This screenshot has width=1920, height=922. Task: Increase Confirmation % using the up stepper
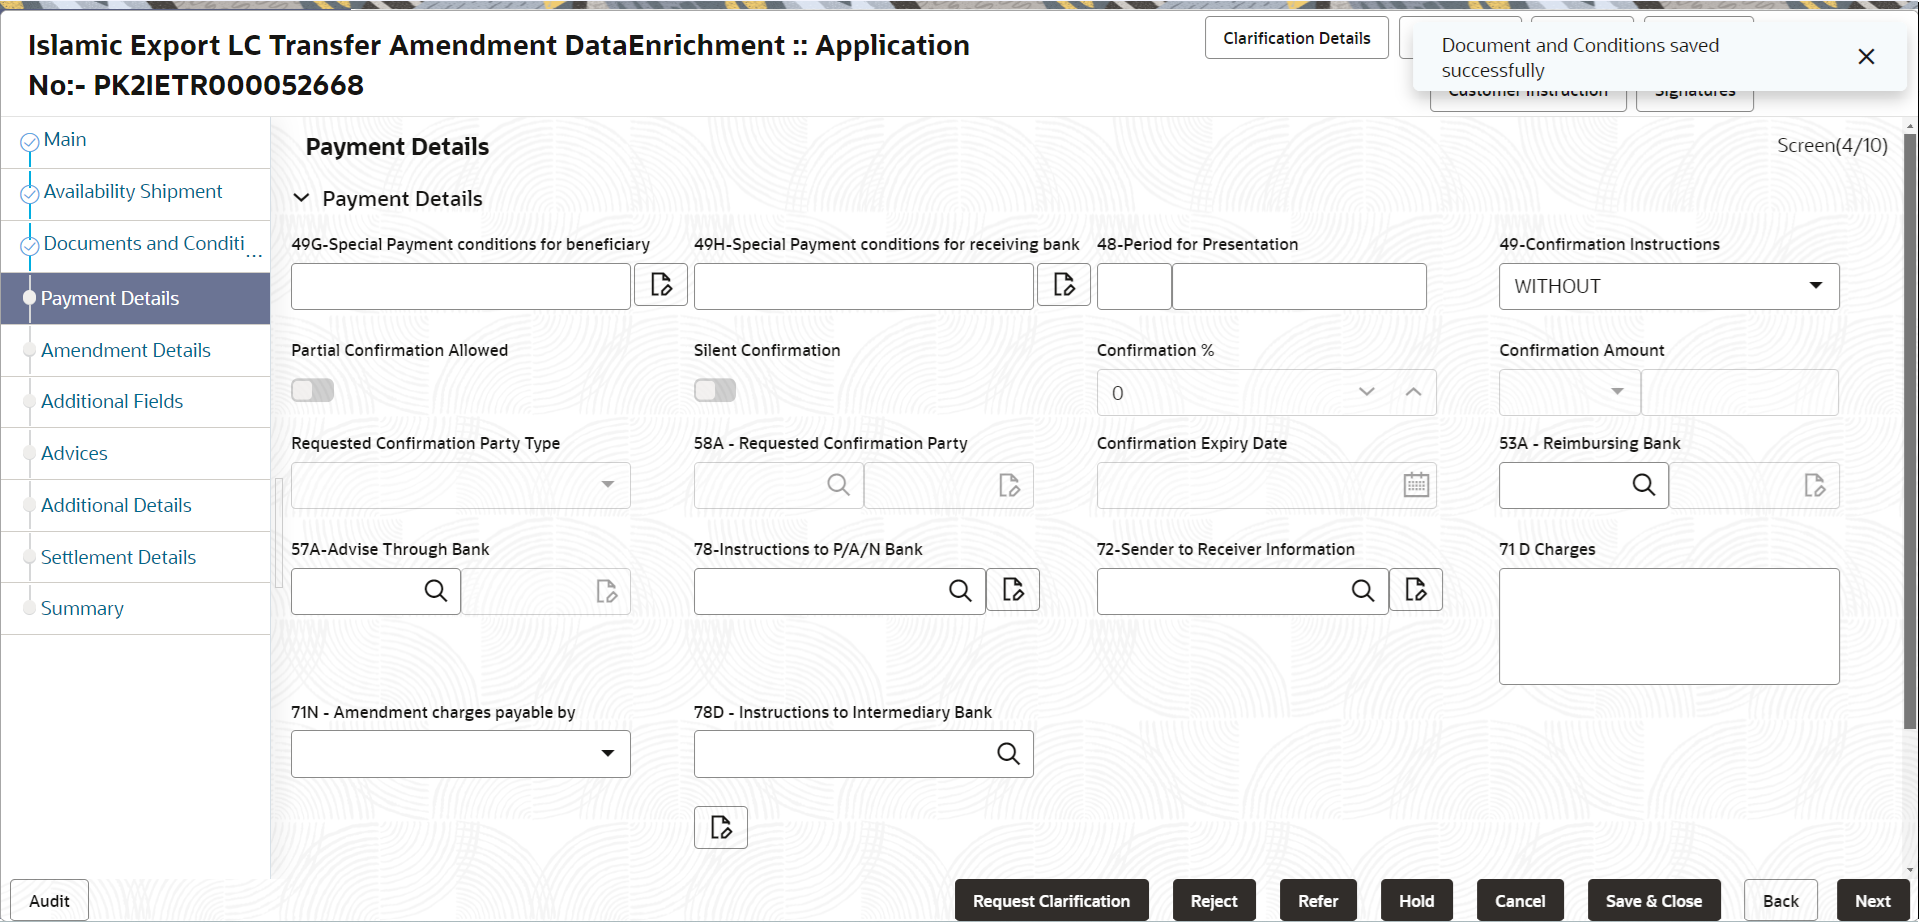pyautogui.click(x=1413, y=392)
